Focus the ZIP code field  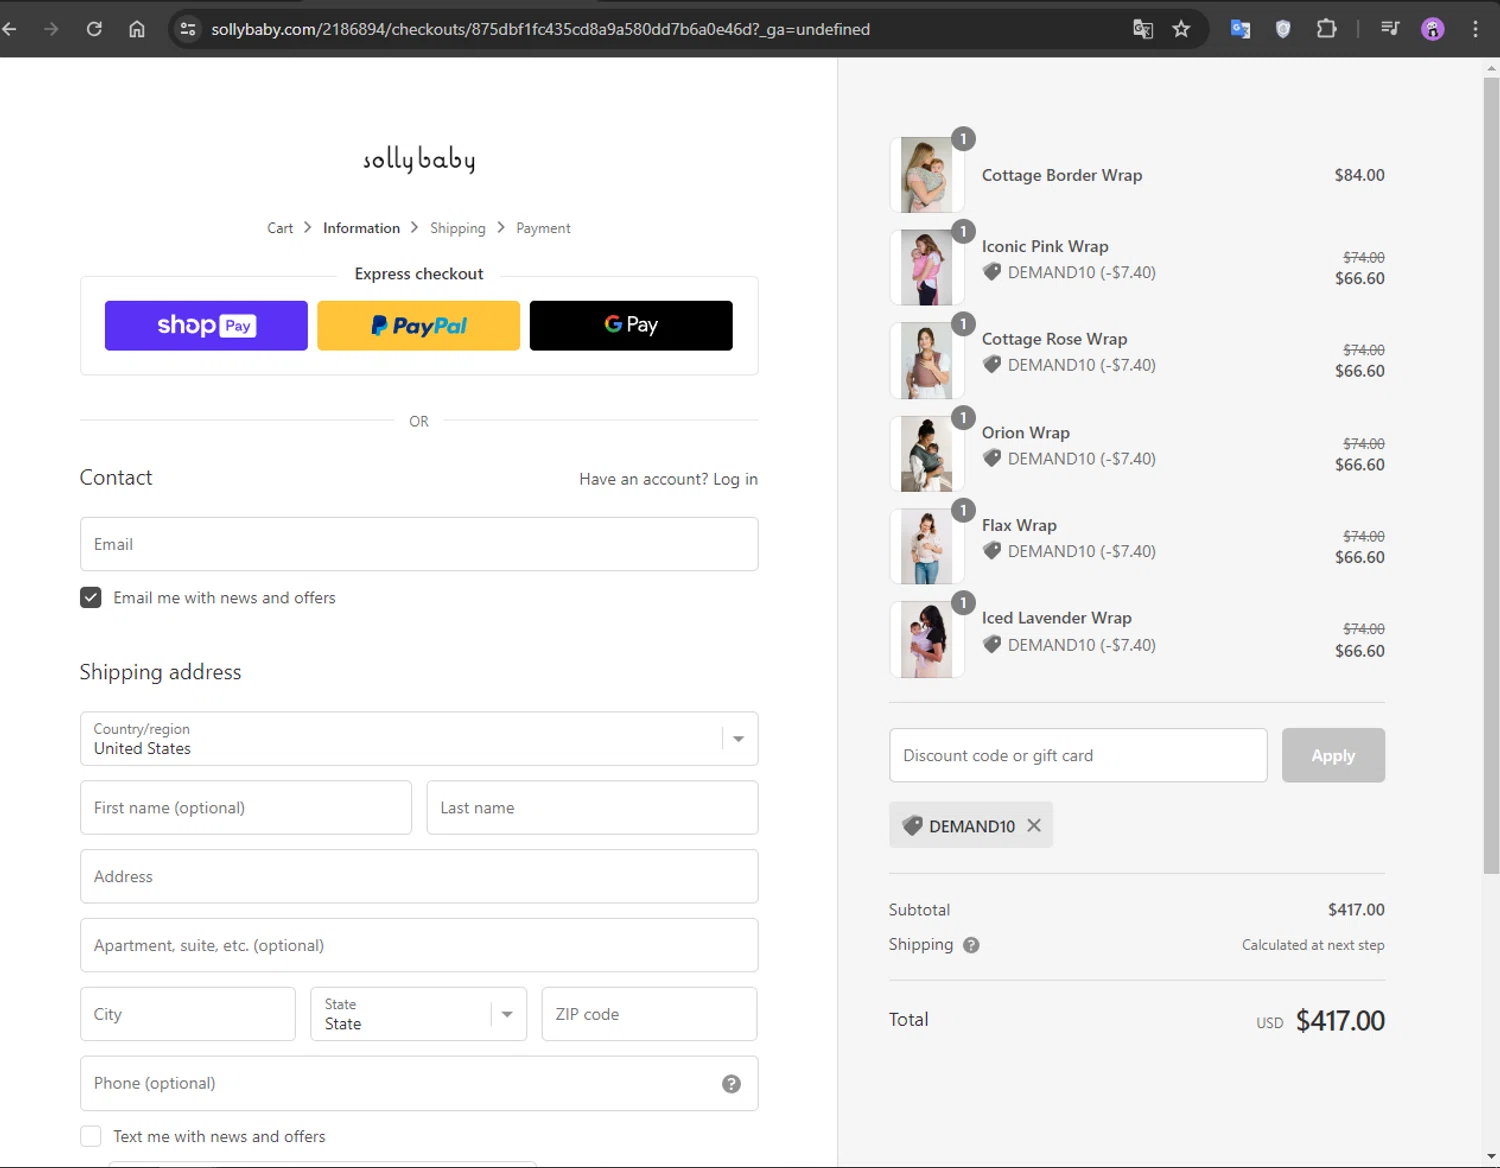(x=649, y=1014)
